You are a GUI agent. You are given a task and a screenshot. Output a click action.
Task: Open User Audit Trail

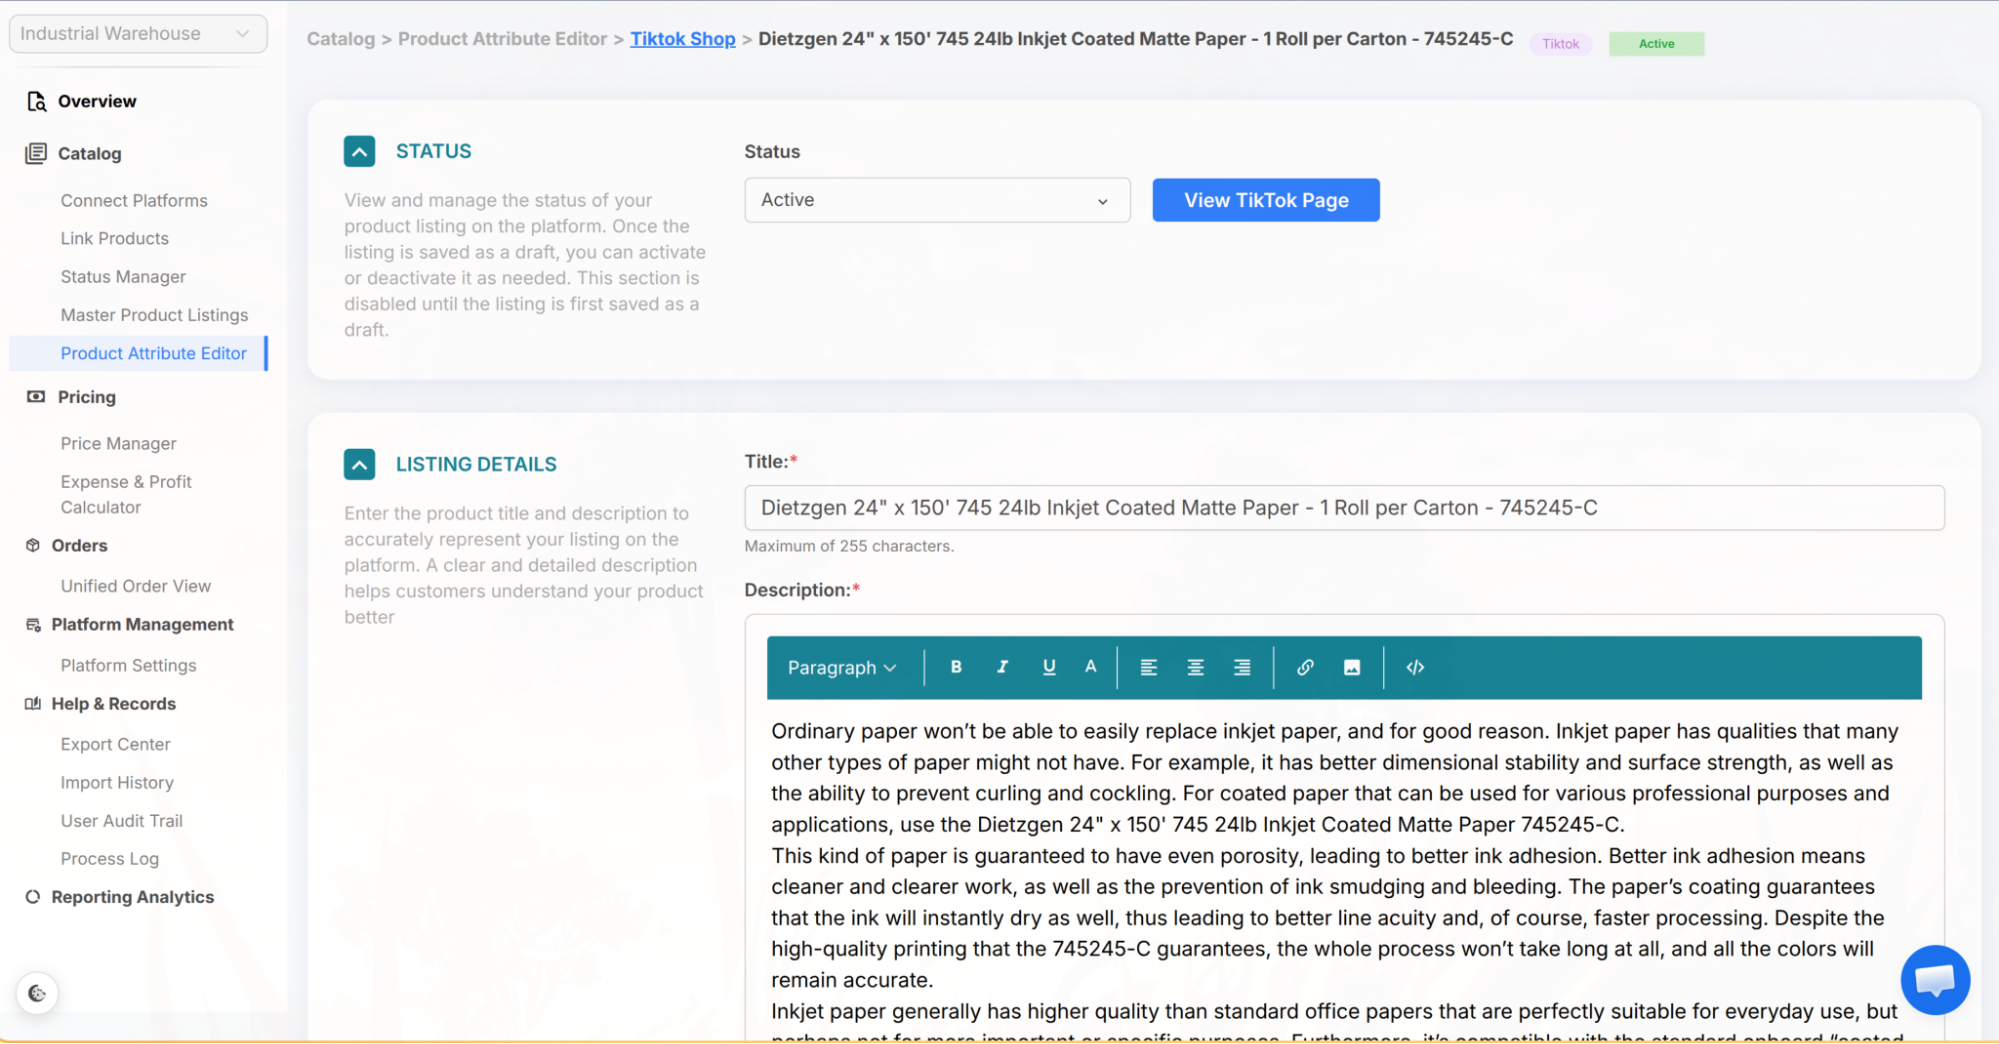(121, 820)
